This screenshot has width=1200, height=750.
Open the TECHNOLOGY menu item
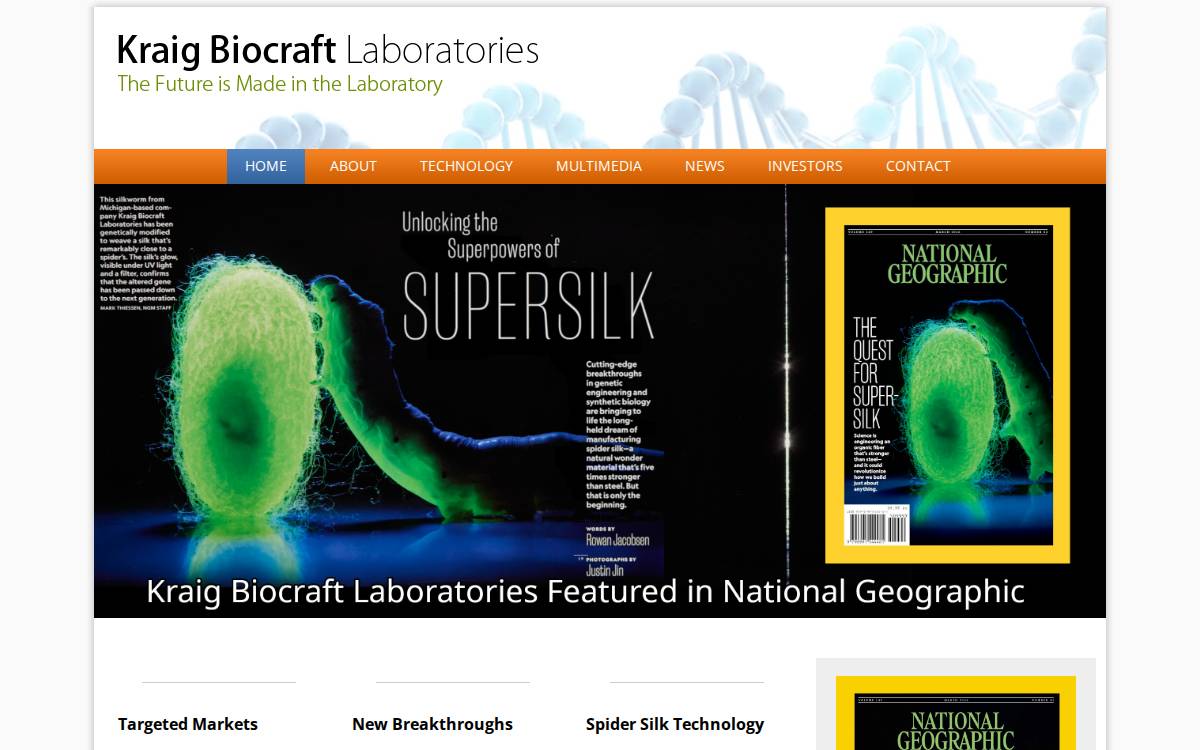(x=466, y=166)
